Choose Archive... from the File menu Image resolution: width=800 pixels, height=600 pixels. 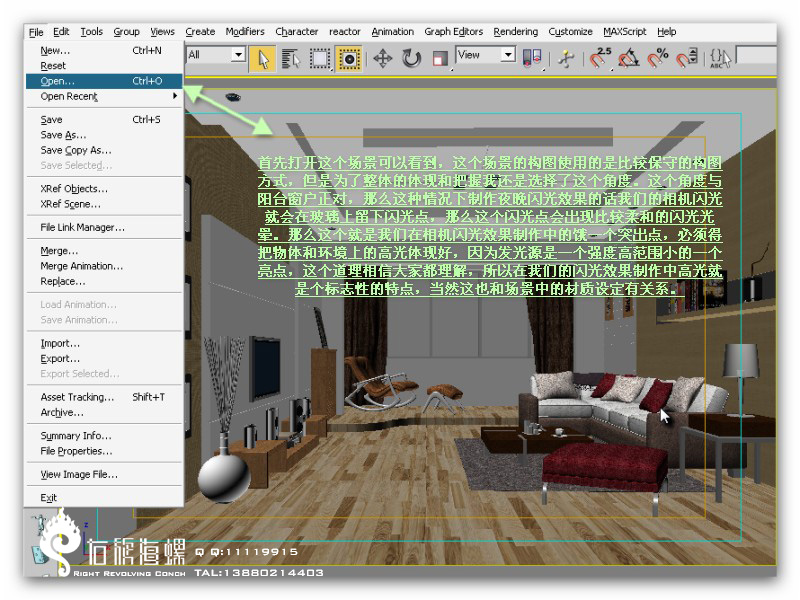[104, 412]
